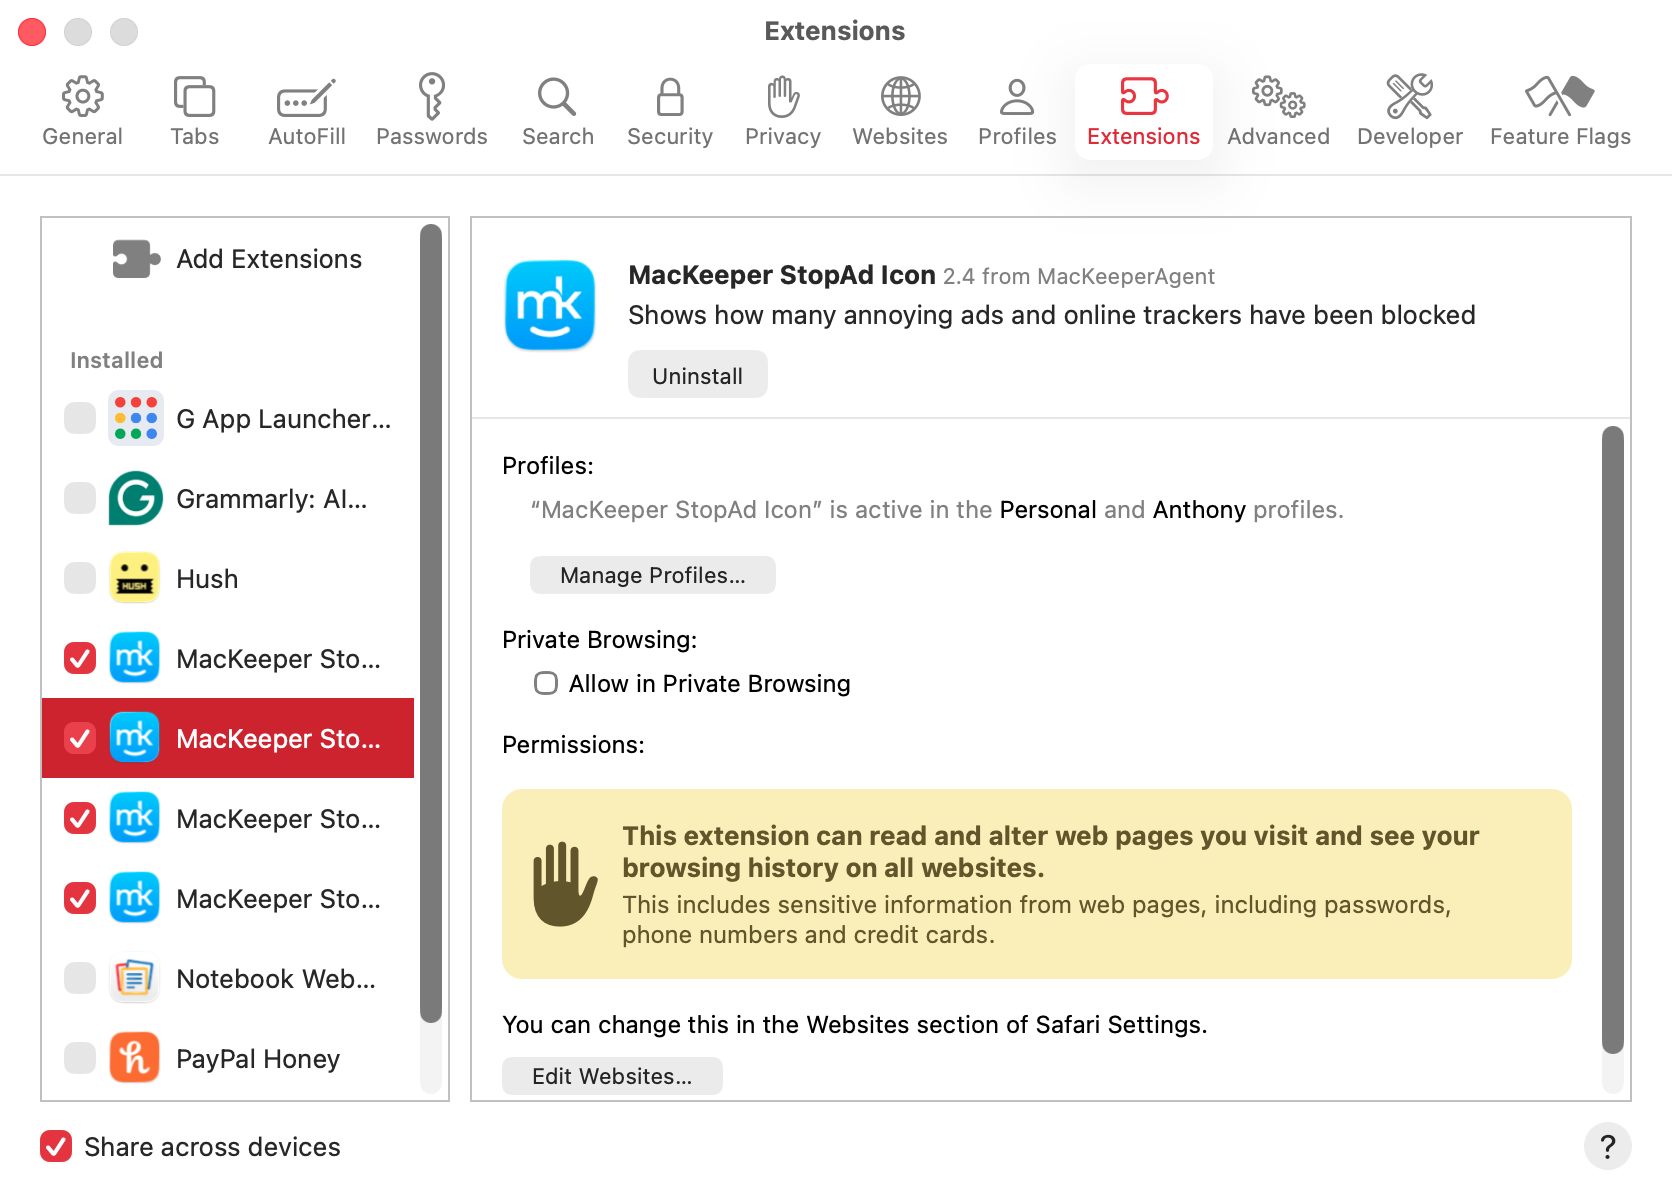Viewport: 1672px width, 1200px height.
Task: Open help with the question mark button
Action: tap(1607, 1146)
